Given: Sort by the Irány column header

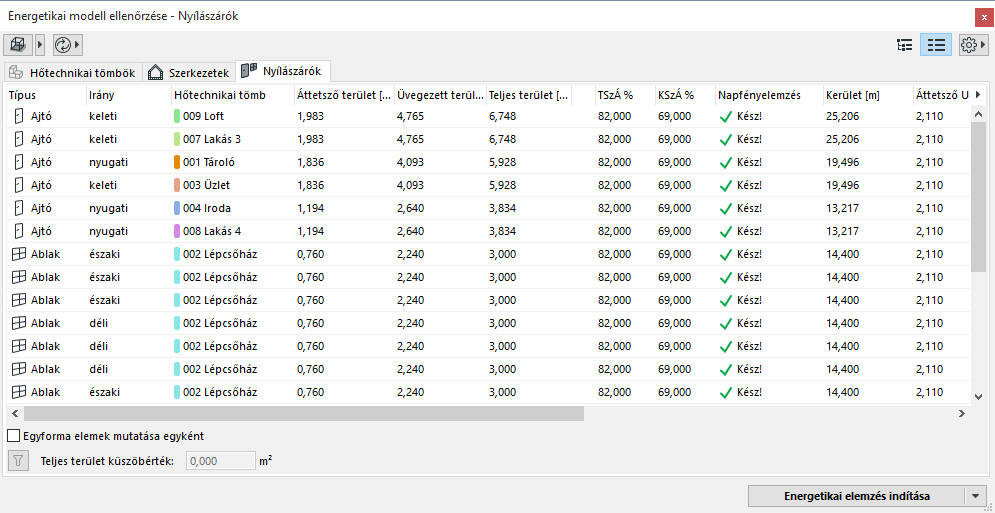Looking at the screenshot, I should 127,95.
